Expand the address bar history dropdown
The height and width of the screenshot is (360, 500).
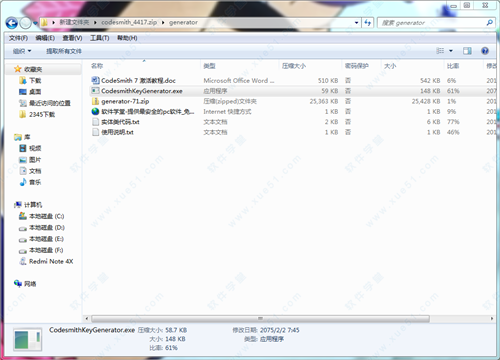click(x=357, y=23)
